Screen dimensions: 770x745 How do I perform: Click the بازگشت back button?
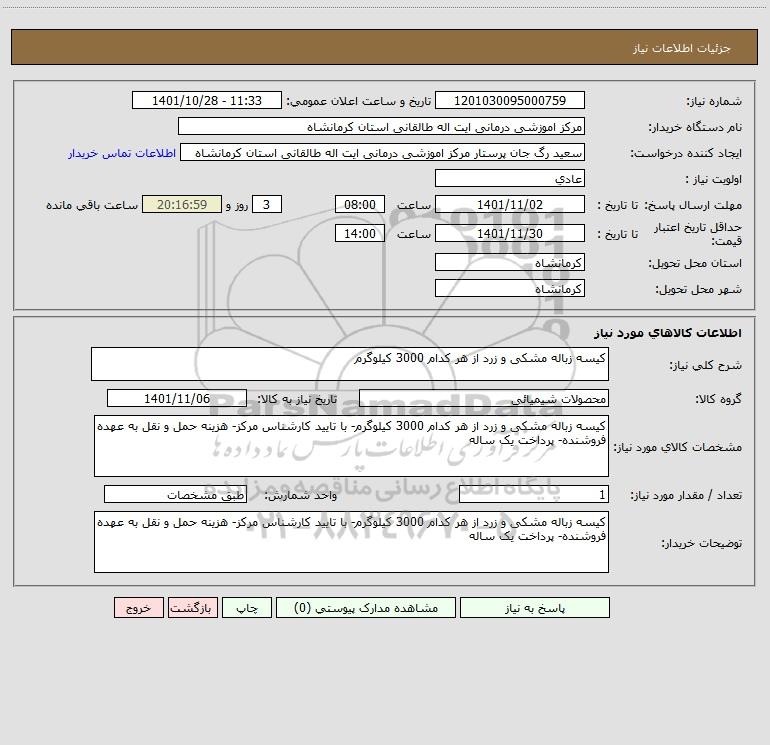tap(192, 607)
